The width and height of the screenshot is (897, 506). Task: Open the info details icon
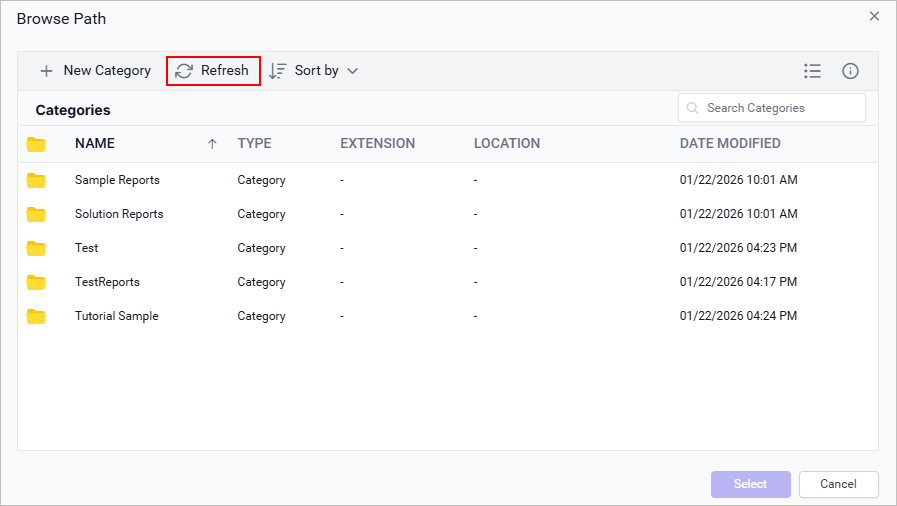pos(850,71)
